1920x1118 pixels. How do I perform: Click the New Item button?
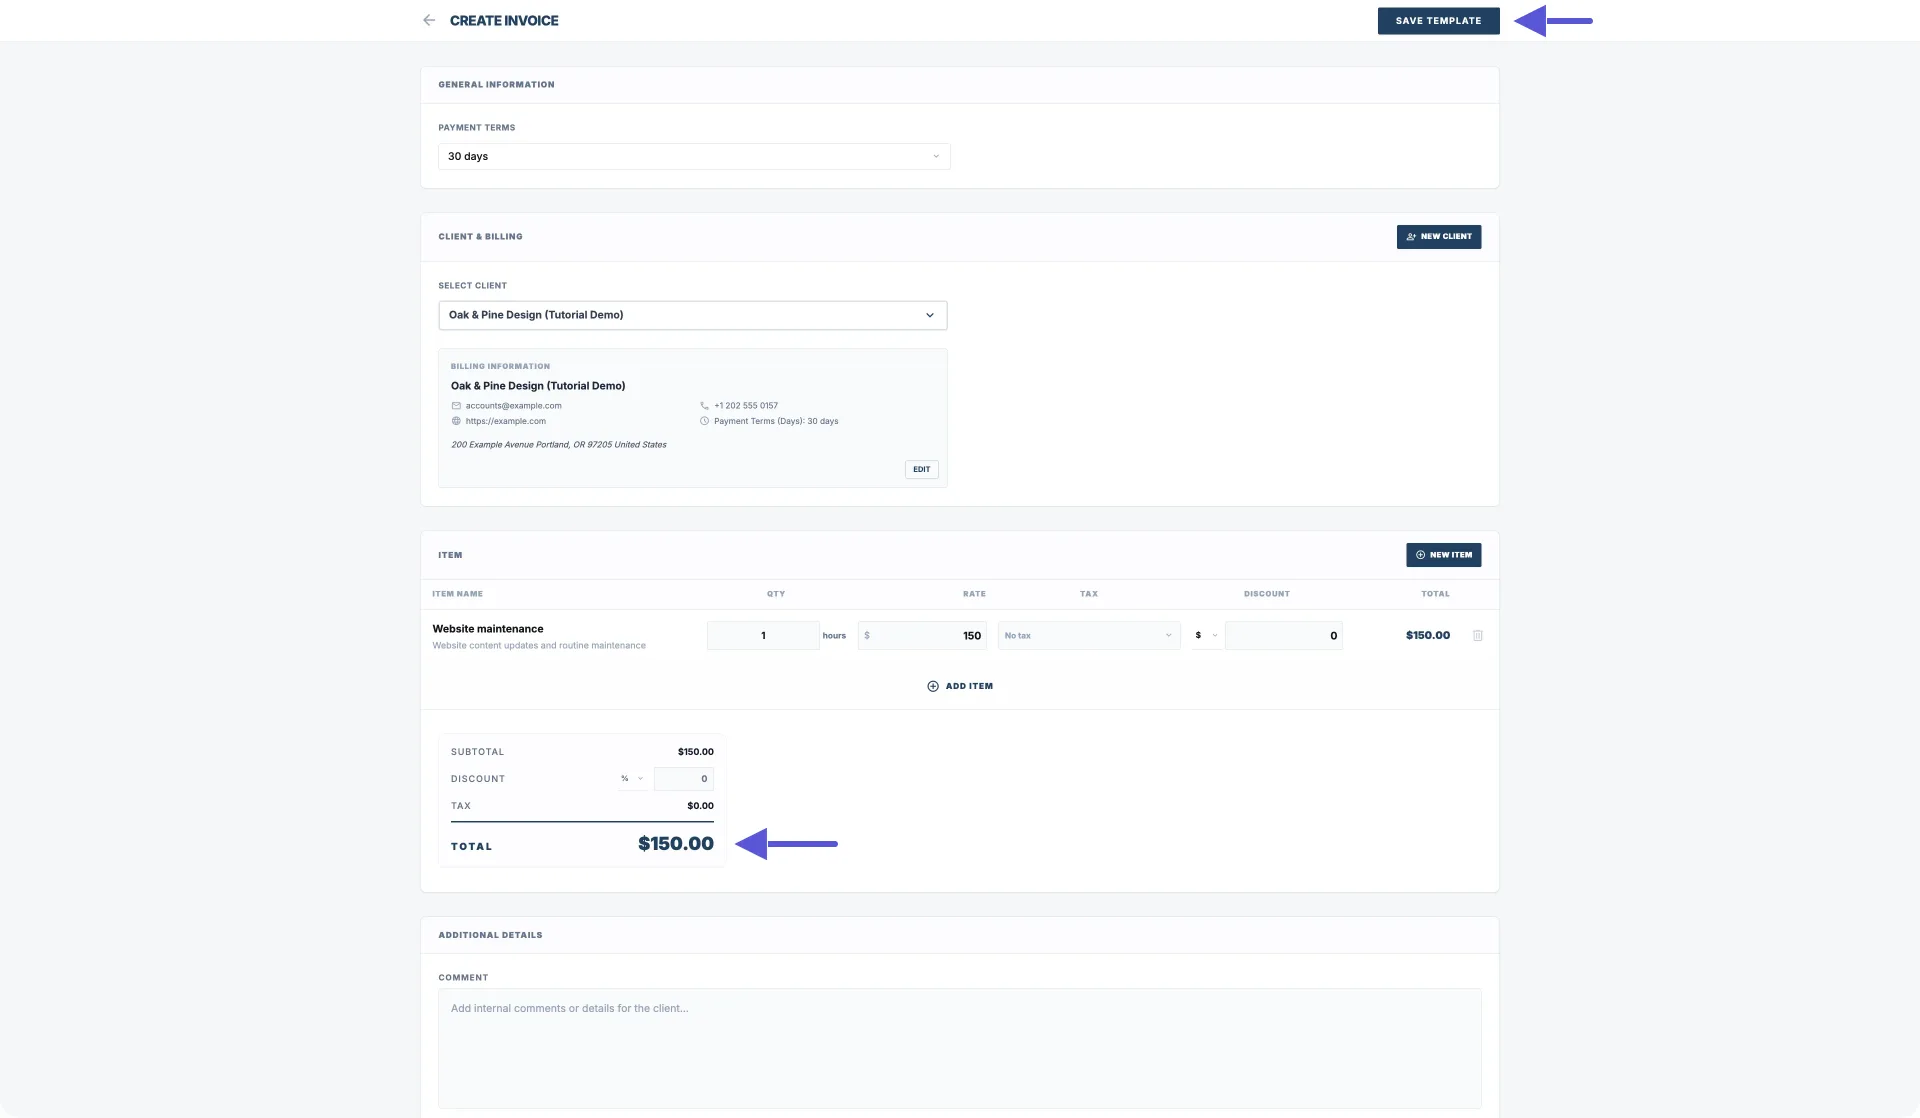[1443, 555]
